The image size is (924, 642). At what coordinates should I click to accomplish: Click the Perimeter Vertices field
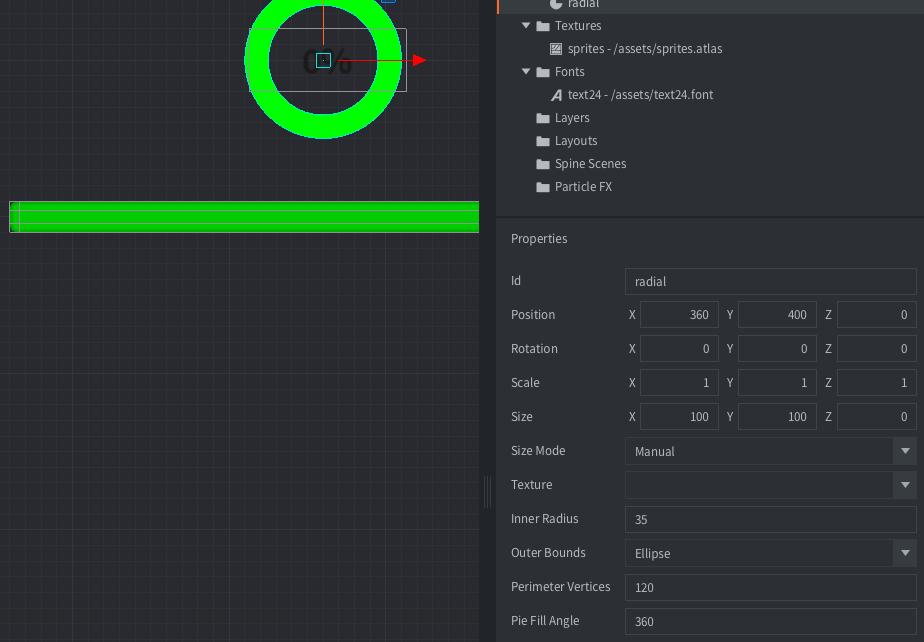(771, 588)
